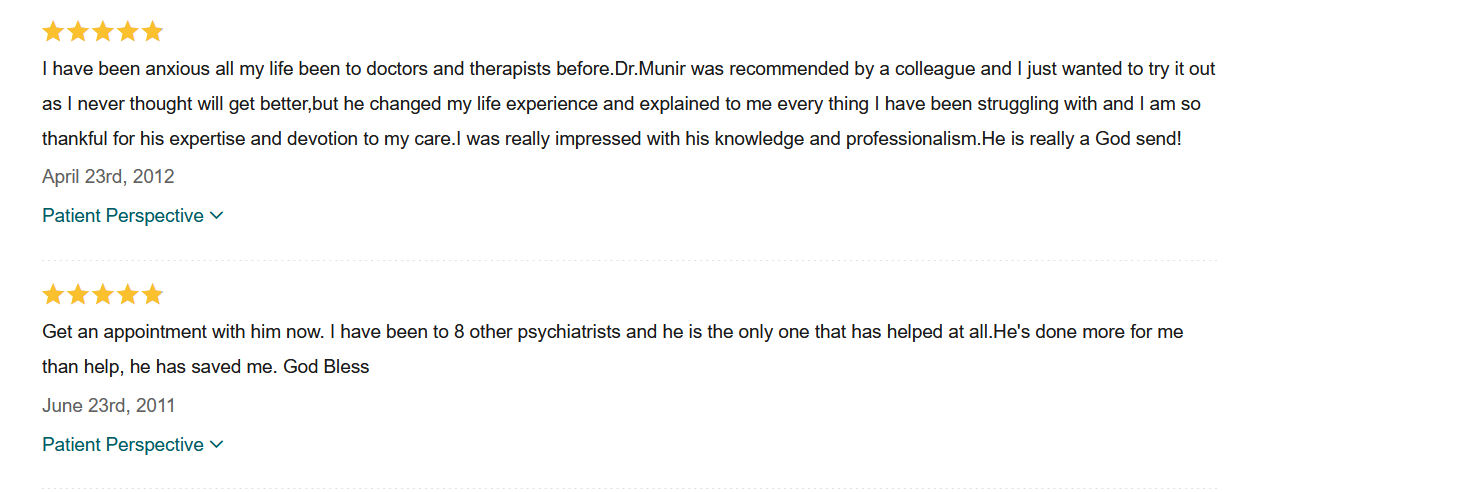Image resolution: width=1475 pixels, height=492 pixels.
Task: Click the review line starting "I have been anxious"
Action: coord(628,70)
